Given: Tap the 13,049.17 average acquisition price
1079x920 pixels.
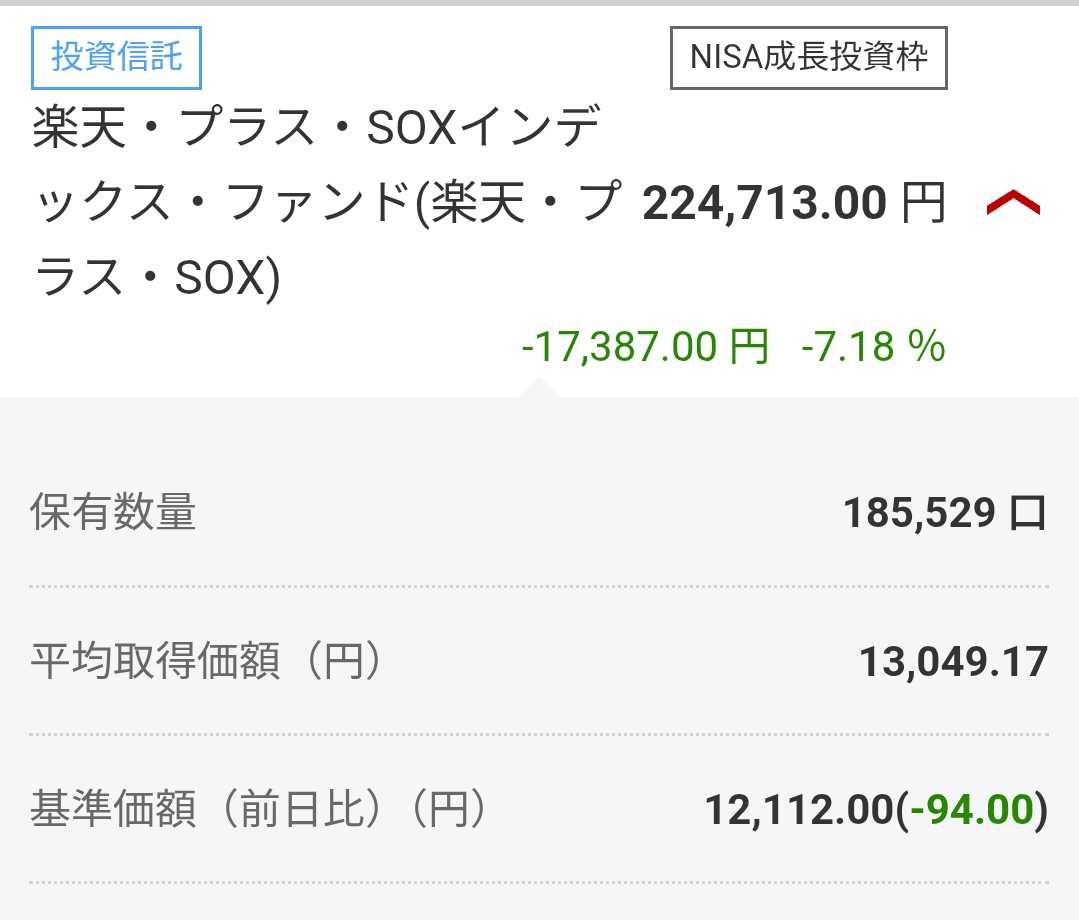Looking at the screenshot, I should pos(953,662).
